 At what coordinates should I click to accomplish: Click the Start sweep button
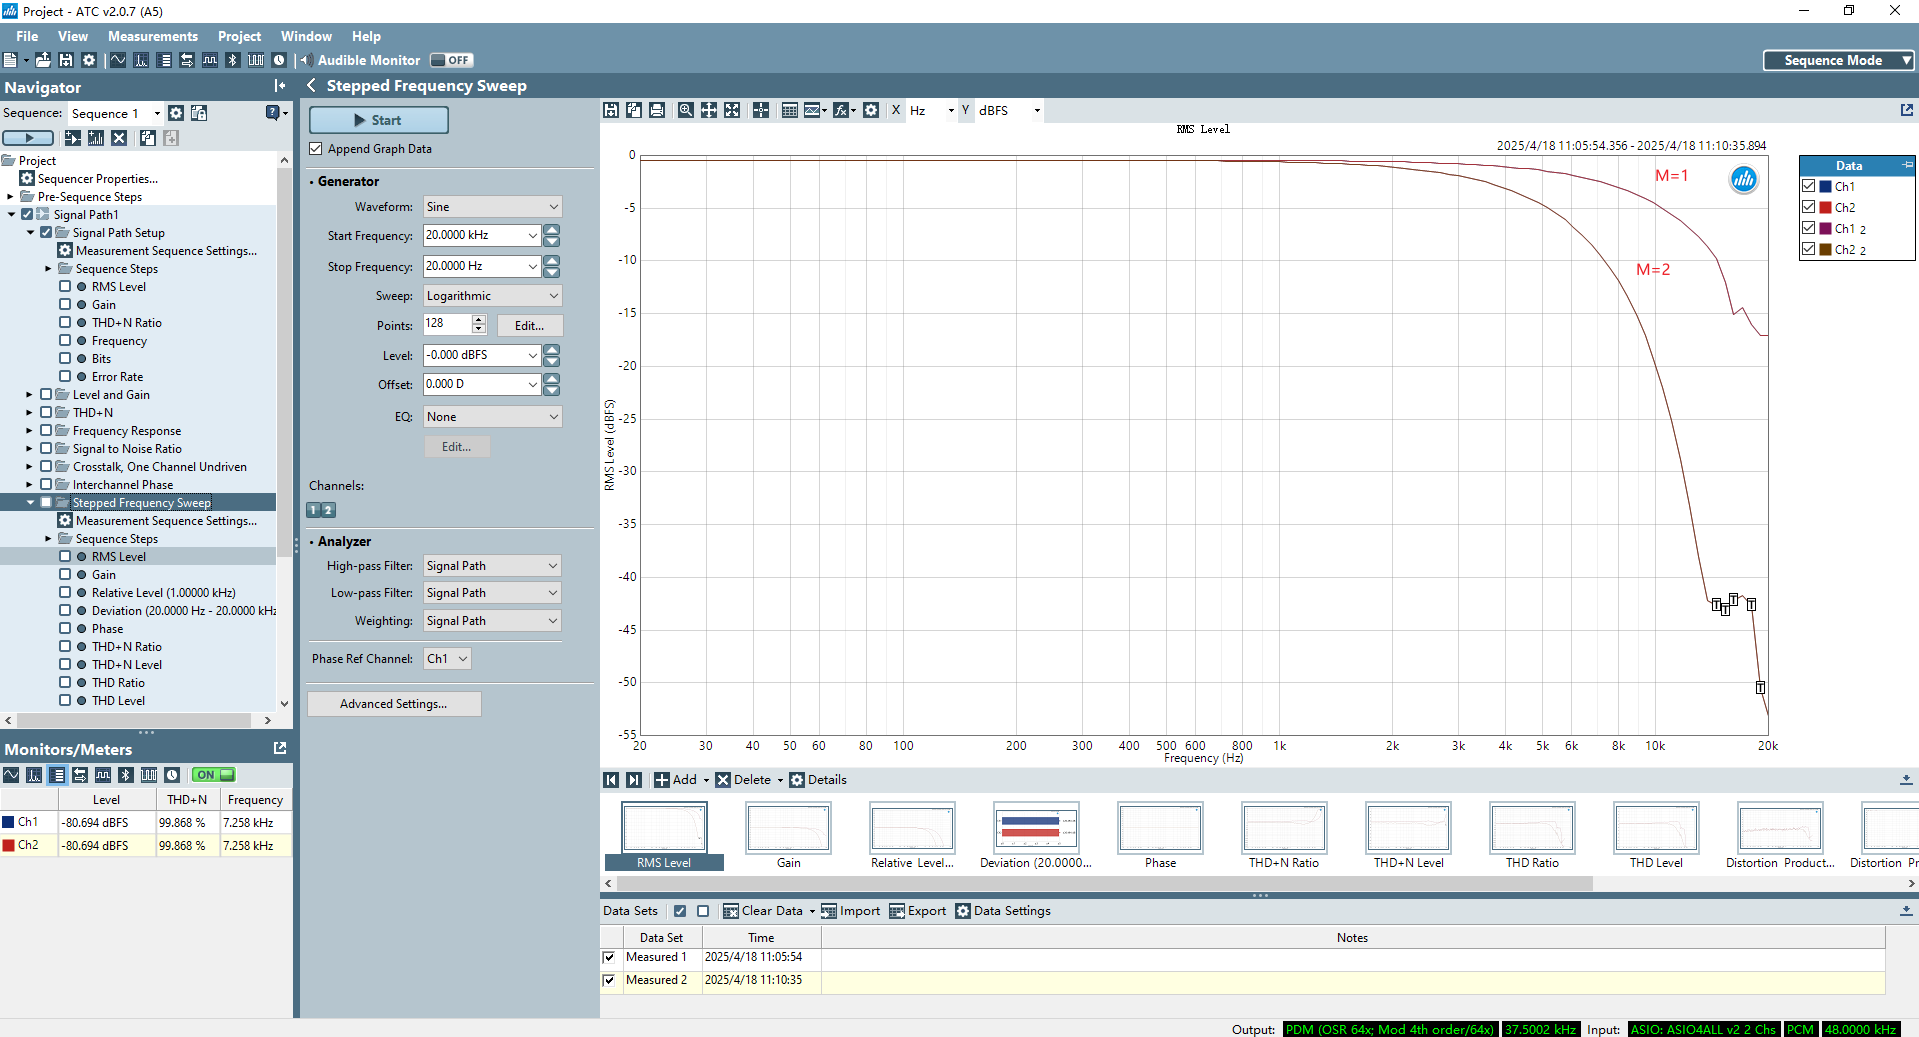pos(378,120)
